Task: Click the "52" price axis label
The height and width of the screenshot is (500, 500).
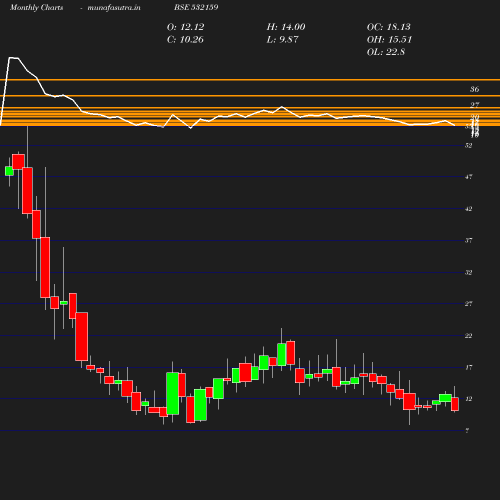Action: [x=469, y=145]
